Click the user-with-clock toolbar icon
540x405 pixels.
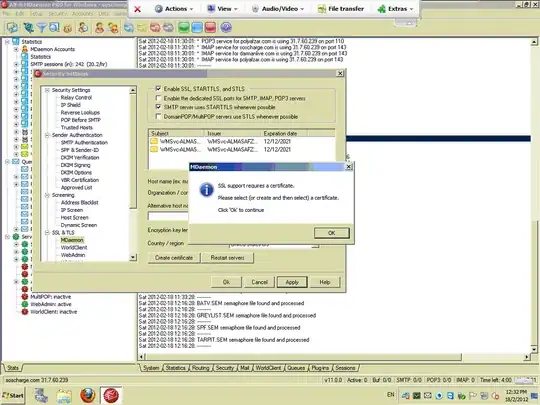coord(83,28)
